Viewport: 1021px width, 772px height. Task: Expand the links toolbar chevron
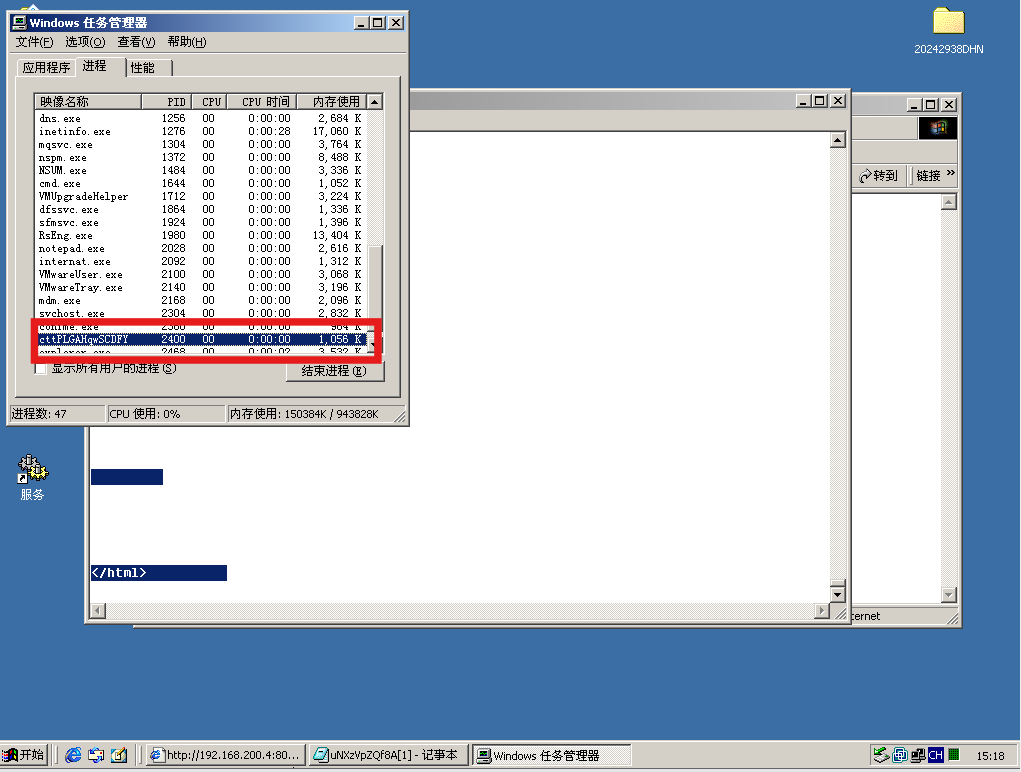point(951,173)
